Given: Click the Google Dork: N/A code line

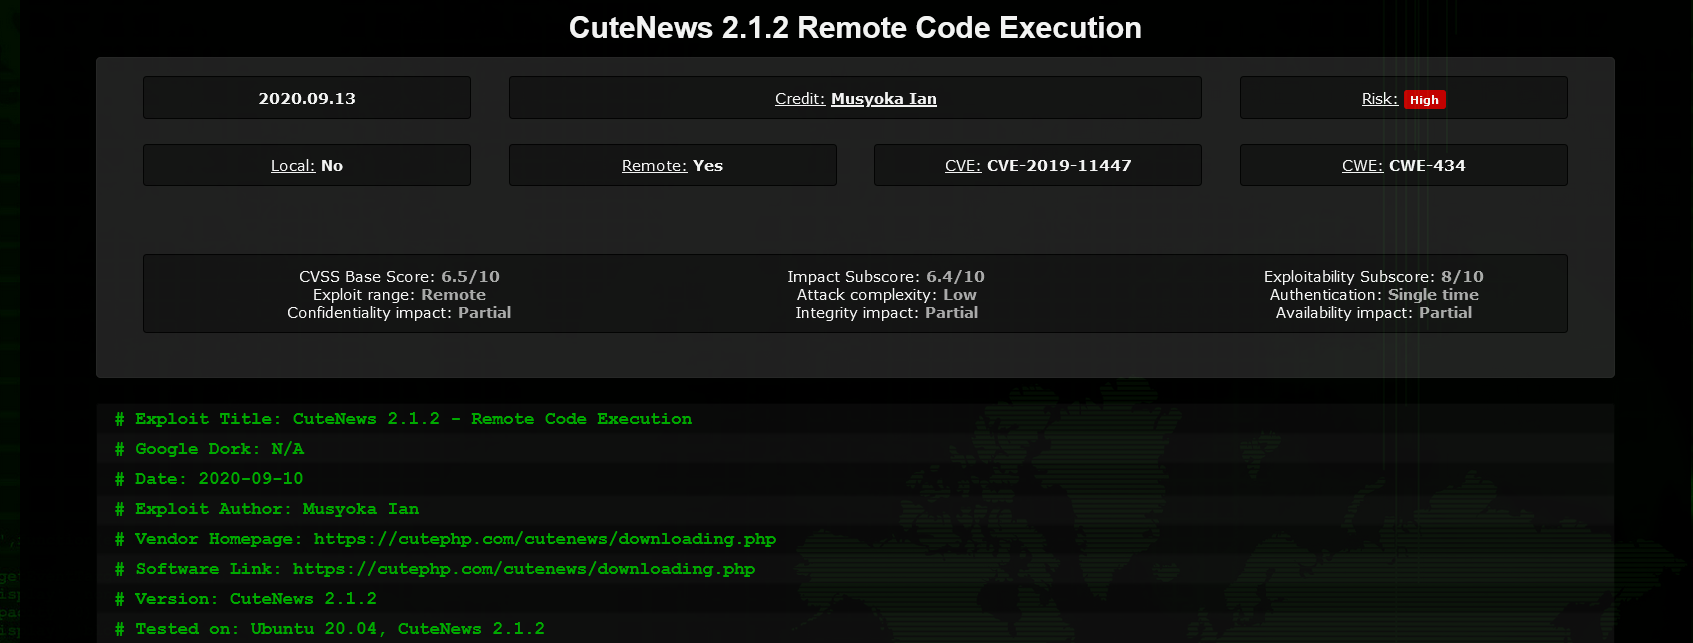Looking at the screenshot, I should coord(209,449).
